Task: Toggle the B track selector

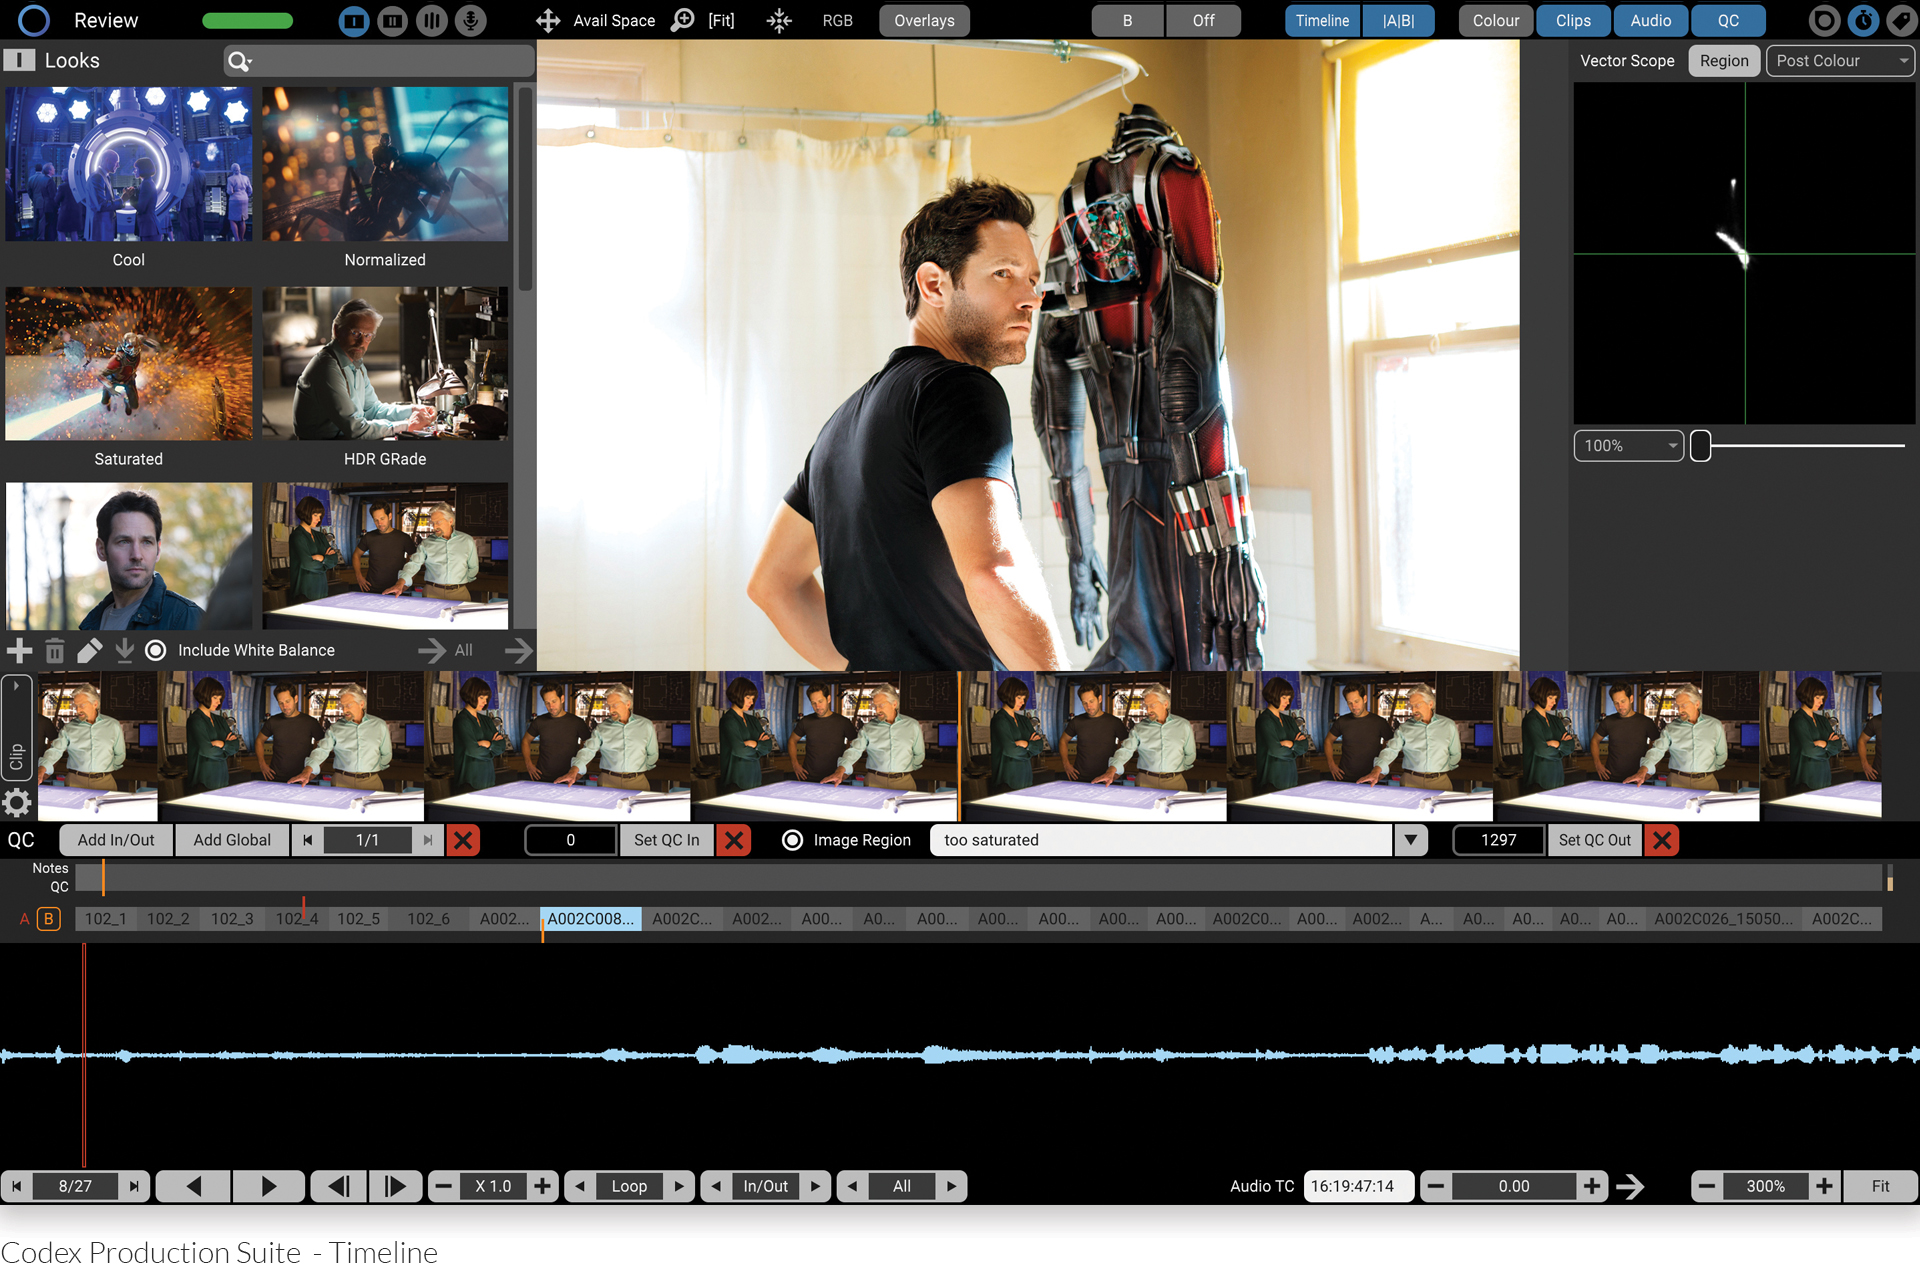Action: (x=48, y=919)
